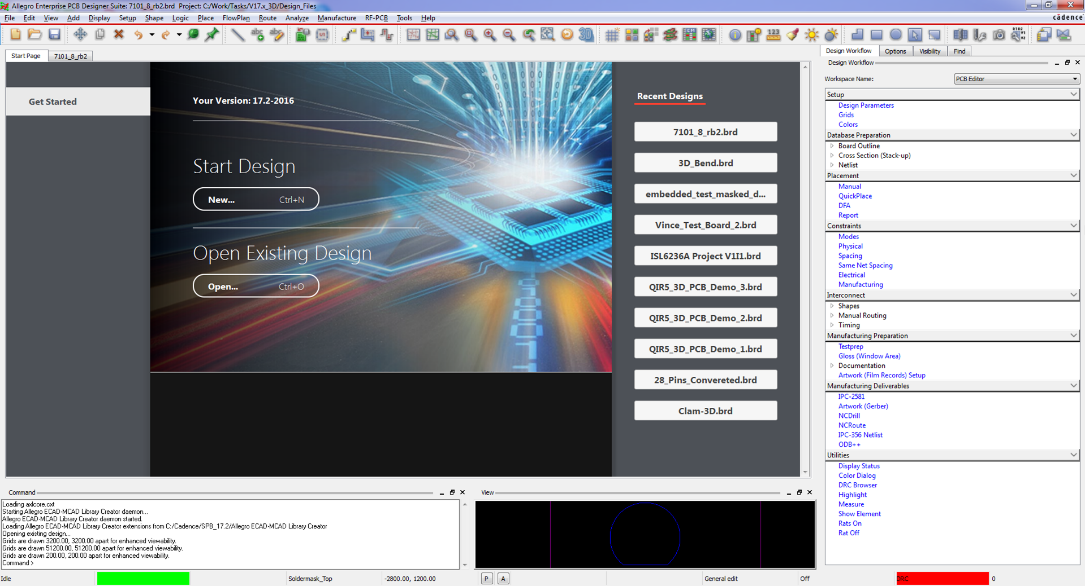This screenshot has height=586, width=1085.
Task: Open the File menu
Action: [10, 18]
